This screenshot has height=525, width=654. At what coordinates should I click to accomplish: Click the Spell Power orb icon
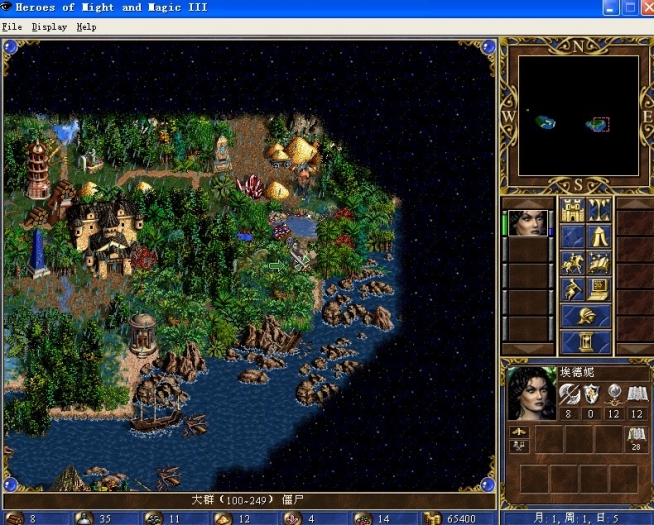pos(614,394)
